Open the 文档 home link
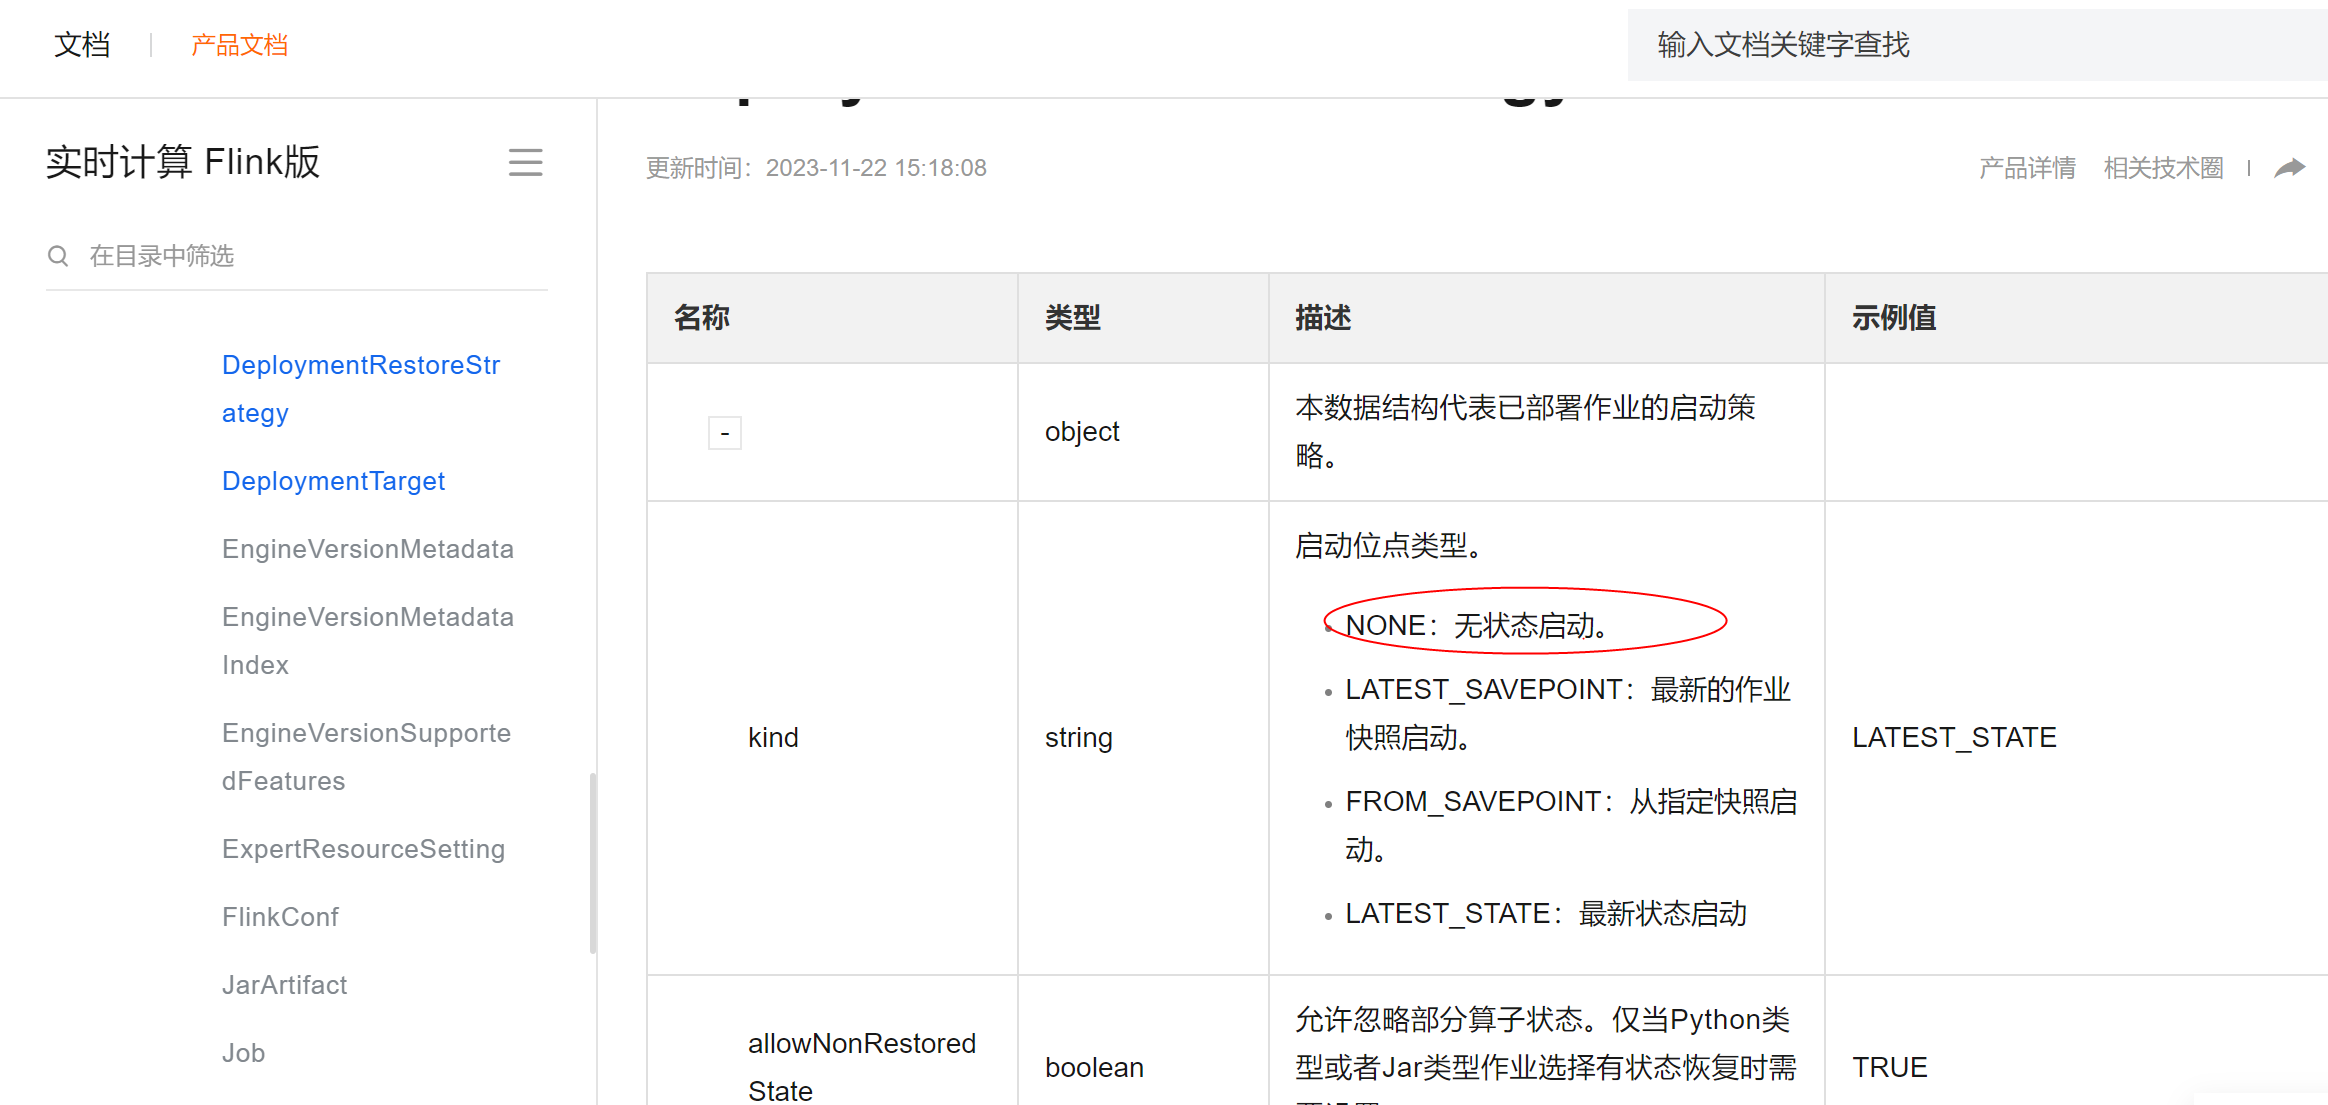This screenshot has width=2328, height=1105. pyautogui.click(x=82, y=45)
